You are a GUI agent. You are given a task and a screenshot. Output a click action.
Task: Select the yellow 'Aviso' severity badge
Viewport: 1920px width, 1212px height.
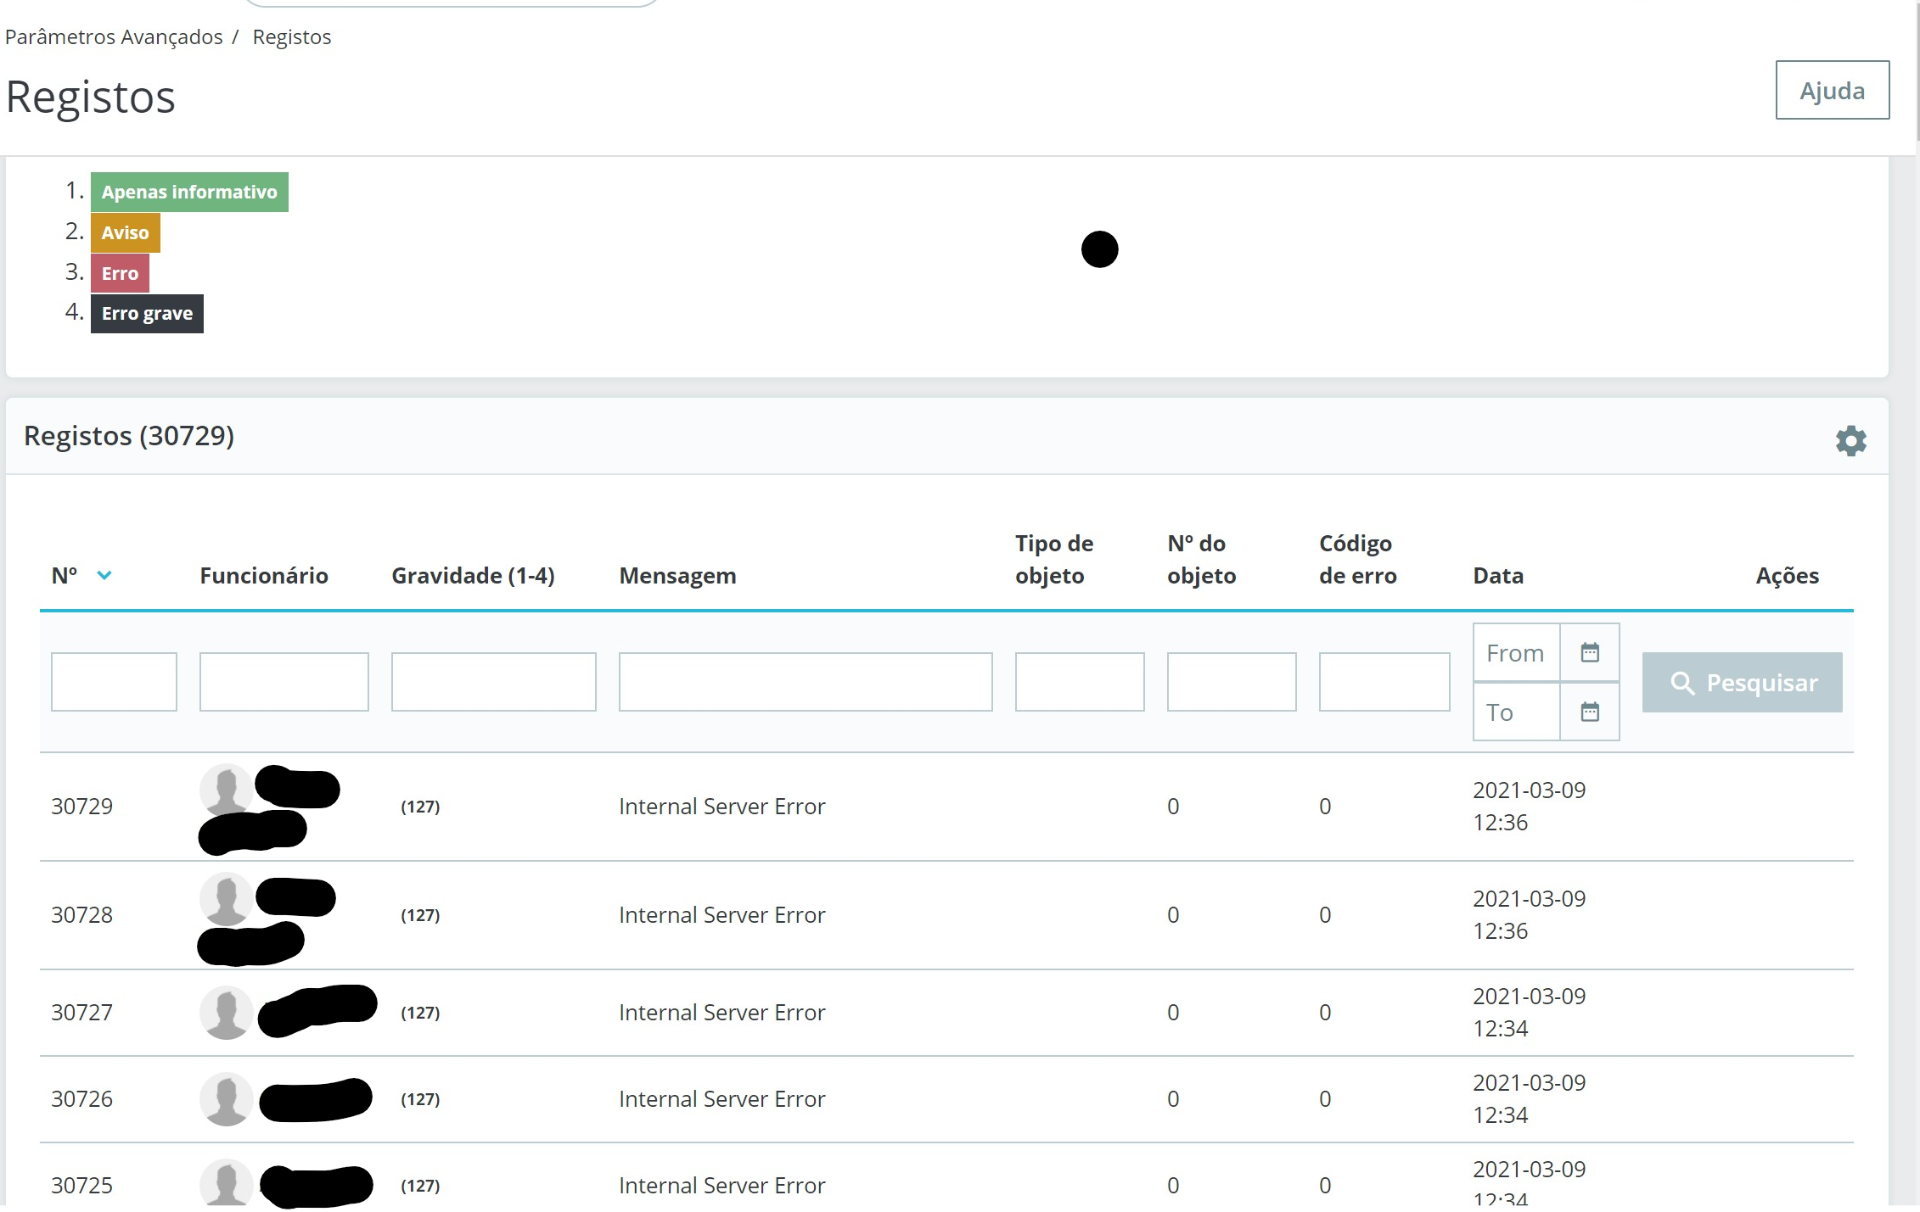pyautogui.click(x=125, y=232)
